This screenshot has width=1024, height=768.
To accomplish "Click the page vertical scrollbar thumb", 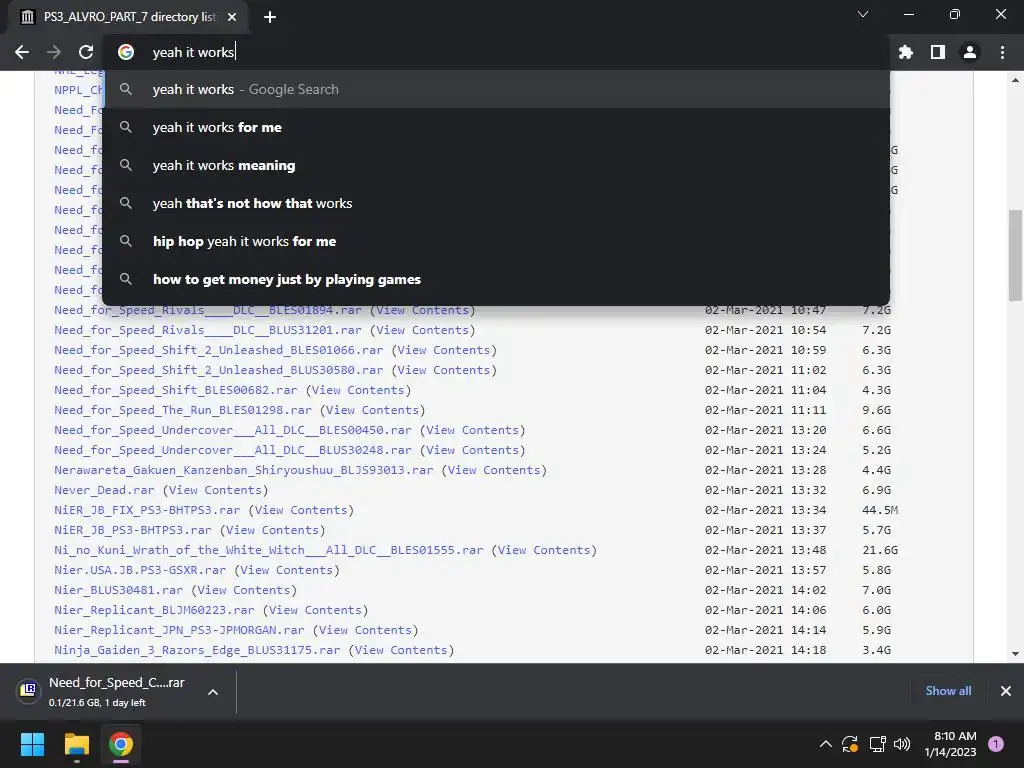I will tap(1015, 255).
